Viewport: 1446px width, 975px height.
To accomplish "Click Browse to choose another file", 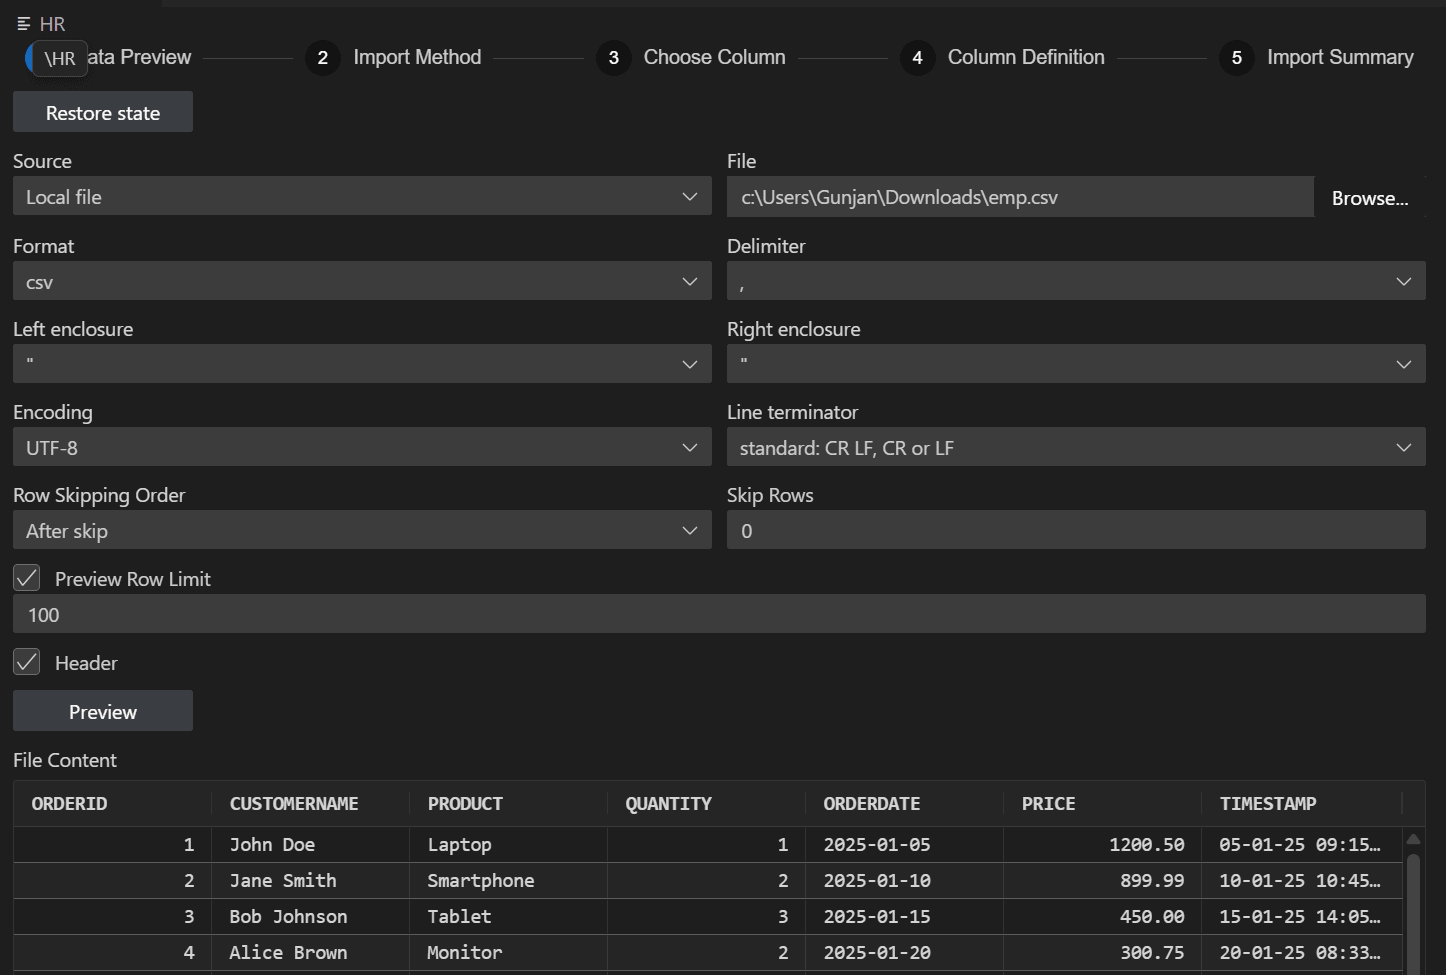I will 1370,197.
